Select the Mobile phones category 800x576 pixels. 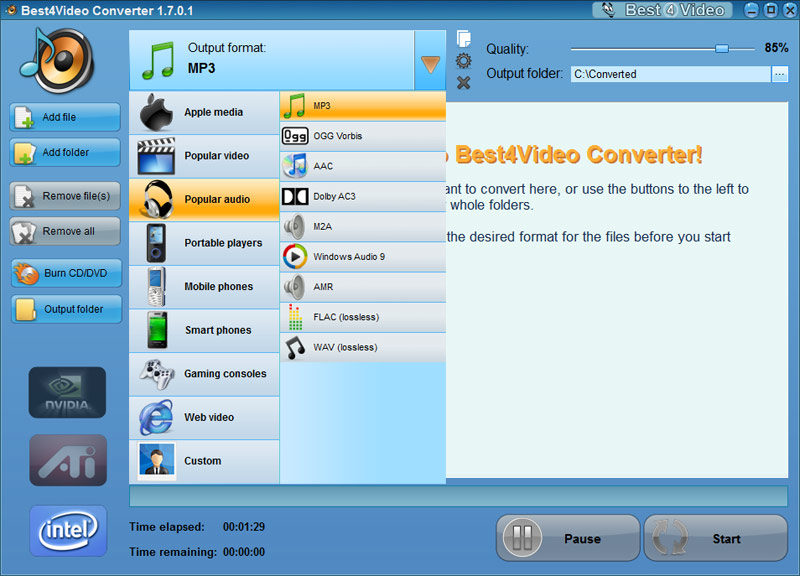tap(204, 287)
